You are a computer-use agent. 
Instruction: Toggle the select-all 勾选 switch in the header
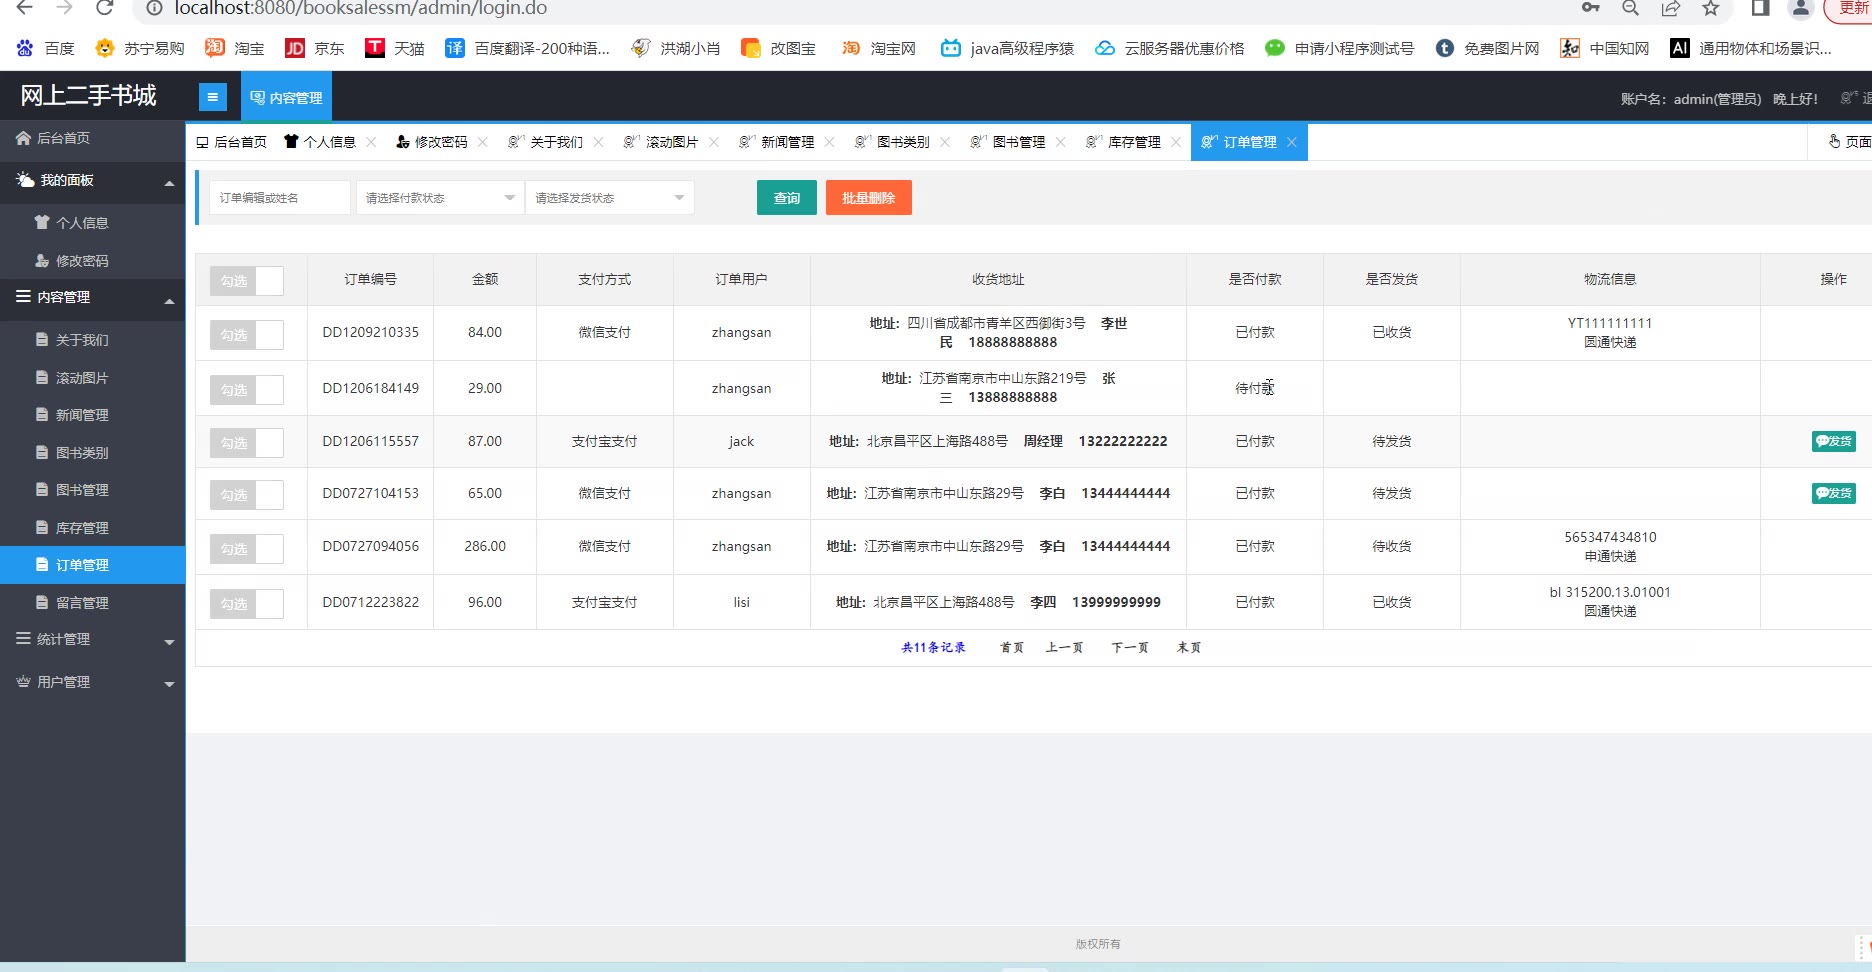click(x=246, y=281)
